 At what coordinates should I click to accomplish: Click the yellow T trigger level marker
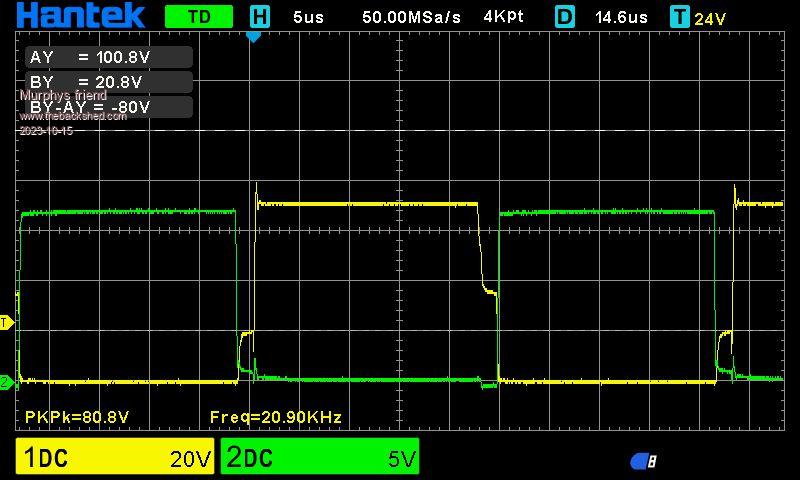(5, 322)
